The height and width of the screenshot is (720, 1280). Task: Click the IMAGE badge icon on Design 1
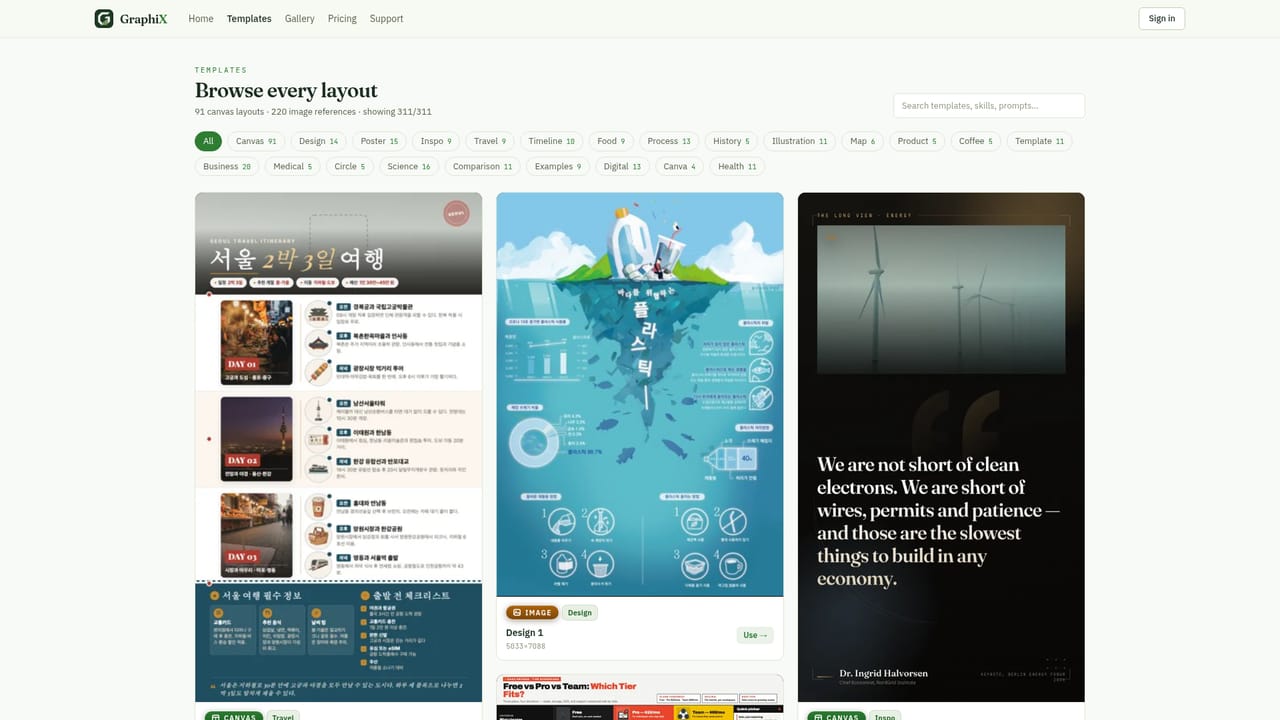click(516, 612)
